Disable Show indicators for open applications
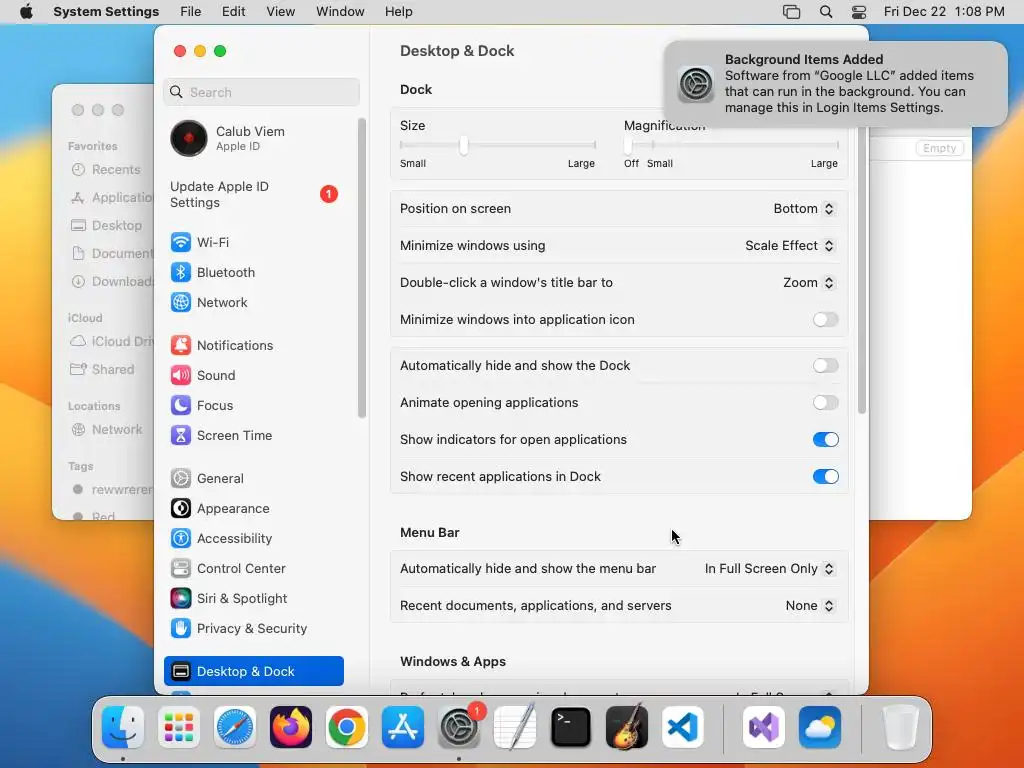1024x768 pixels. coord(825,440)
